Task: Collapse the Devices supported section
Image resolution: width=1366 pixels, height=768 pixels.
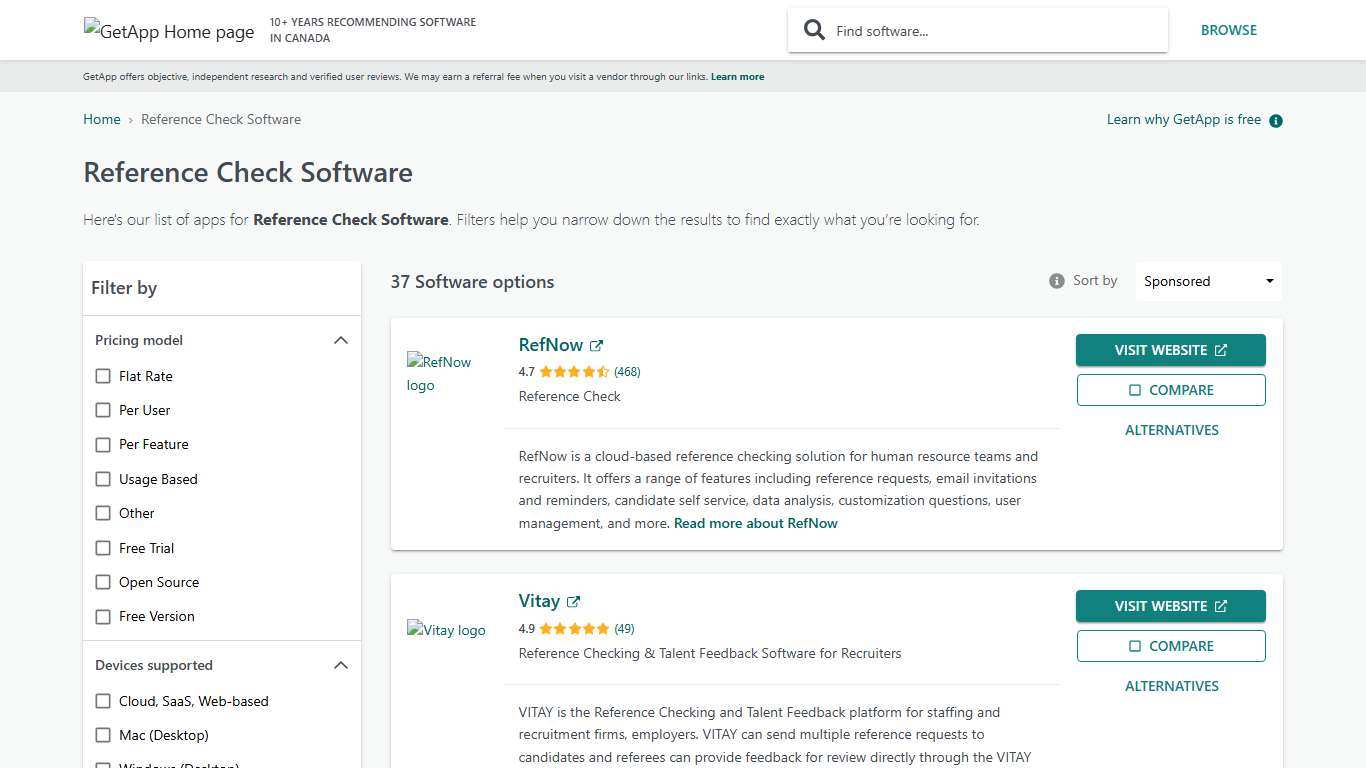Action: pyautogui.click(x=341, y=665)
